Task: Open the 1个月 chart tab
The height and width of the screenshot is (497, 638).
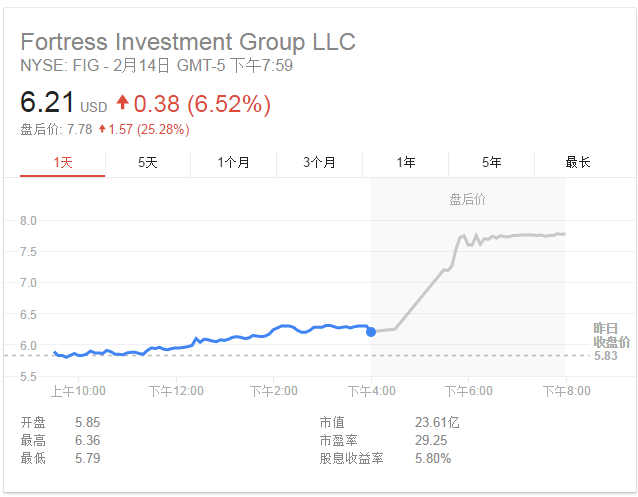Action: tap(234, 162)
